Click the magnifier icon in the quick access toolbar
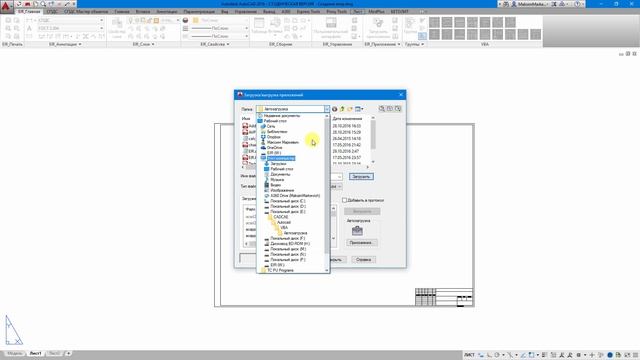 click(x=43, y=4)
